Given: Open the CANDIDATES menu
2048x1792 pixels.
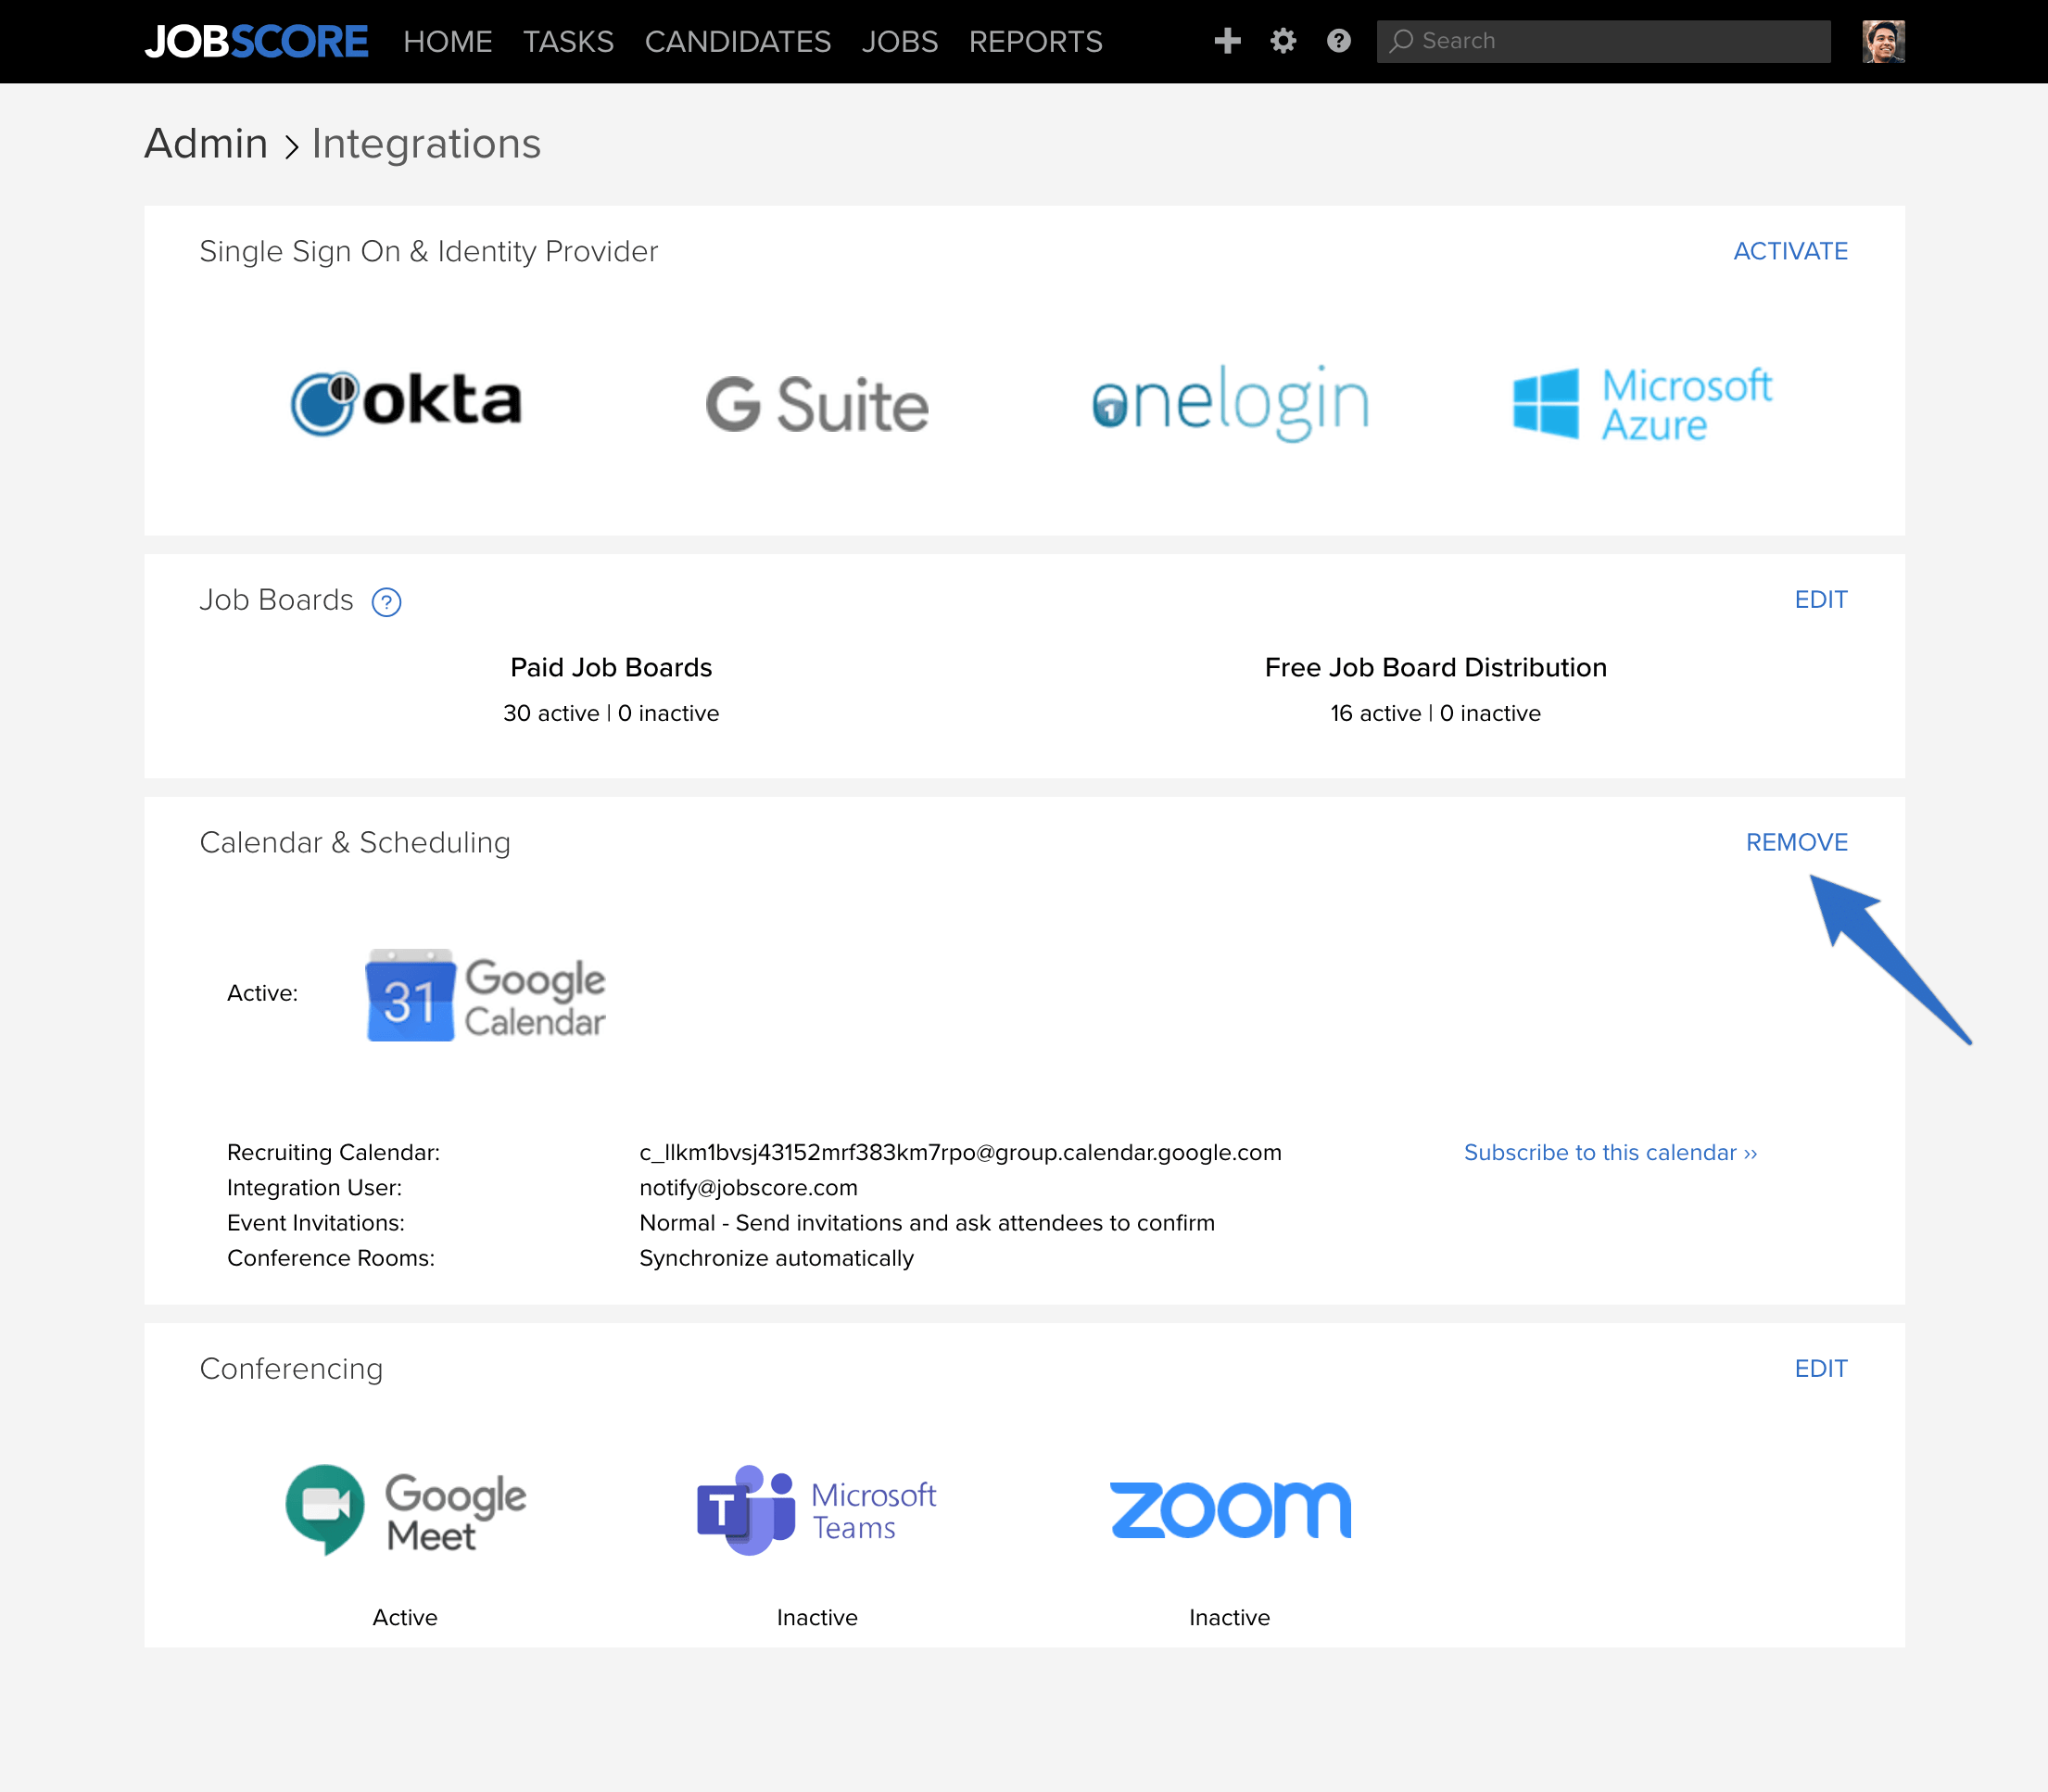Looking at the screenshot, I should pos(738,41).
